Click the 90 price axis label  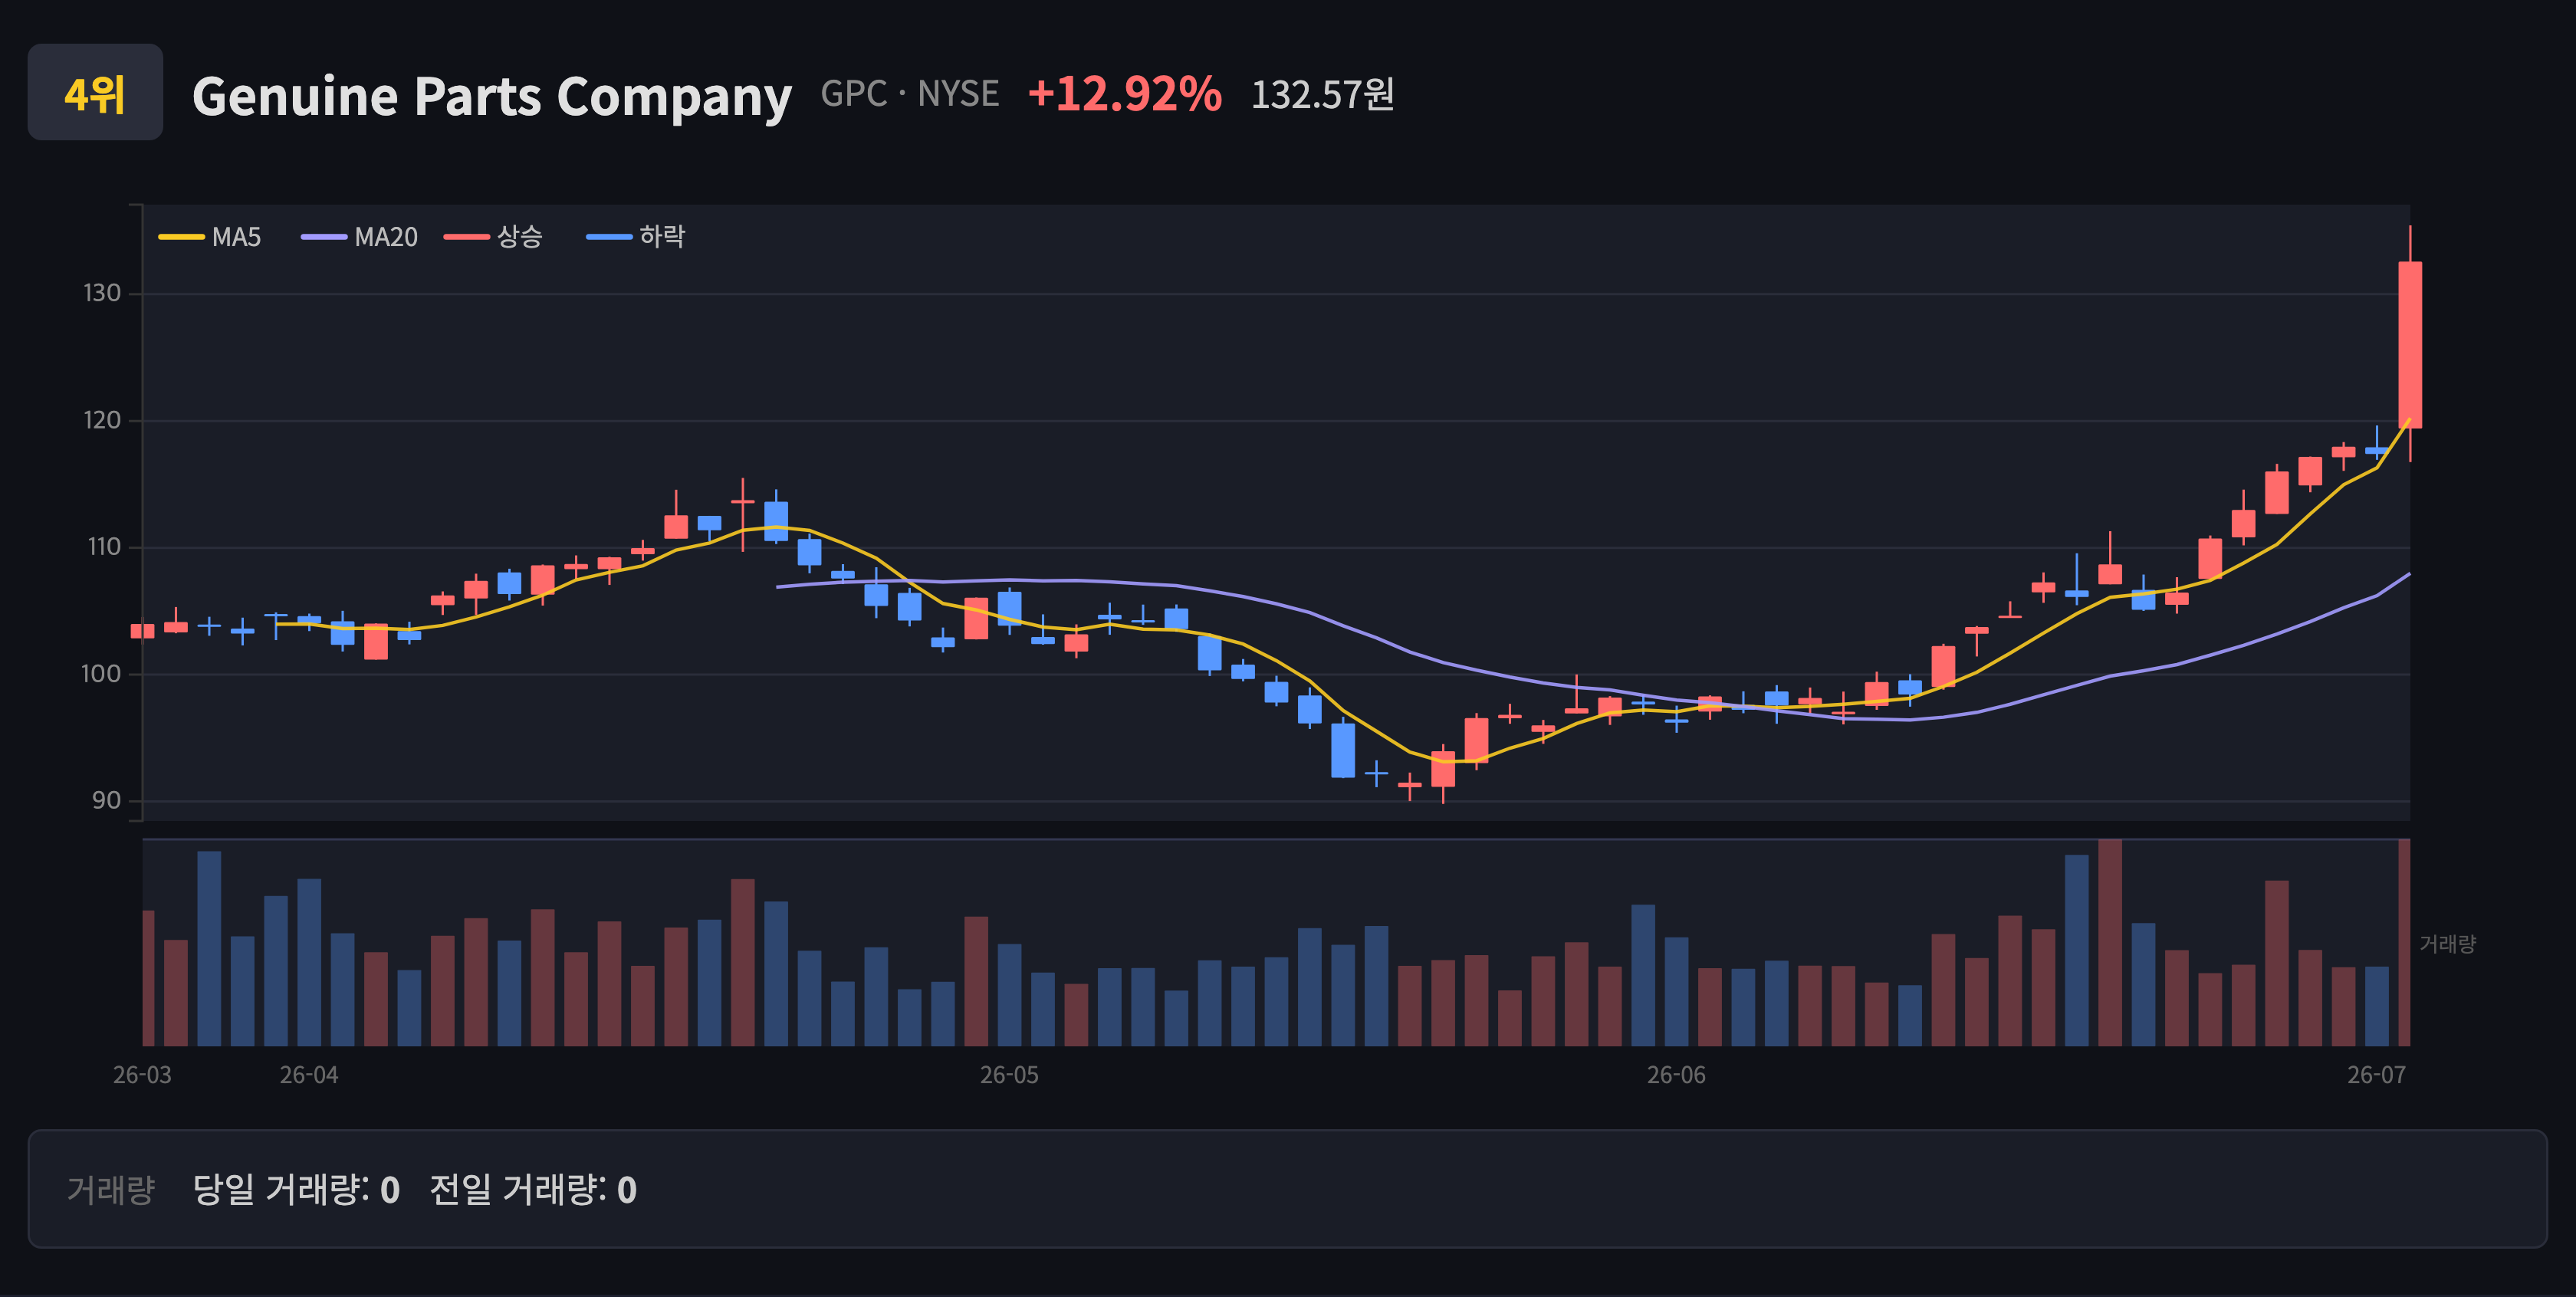(106, 800)
